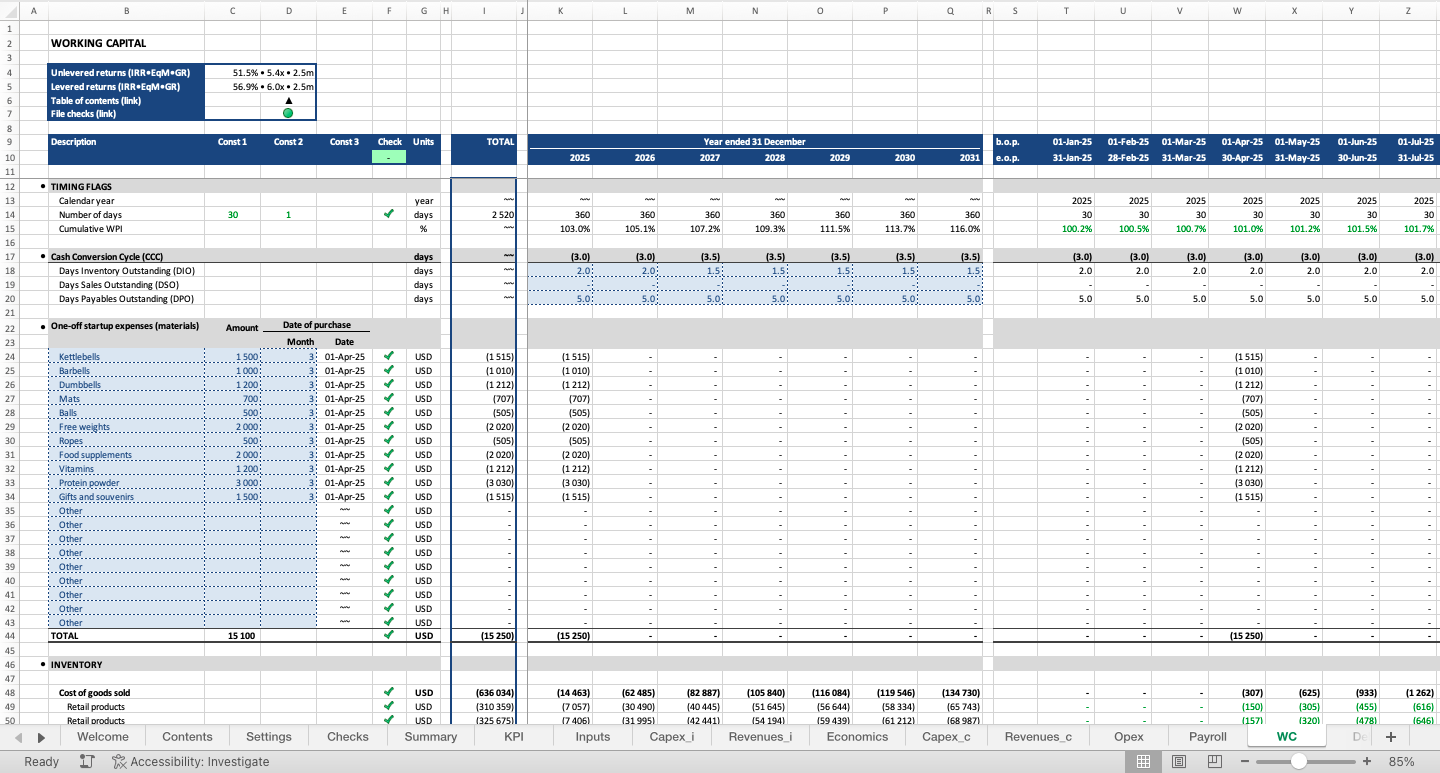Click the check mark in the TOTAL row
This screenshot has height=773, width=1440.
(389, 635)
